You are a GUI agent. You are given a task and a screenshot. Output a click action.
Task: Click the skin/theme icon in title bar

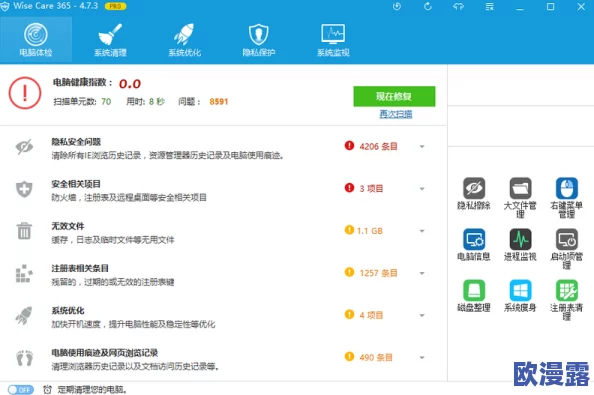click(x=458, y=6)
